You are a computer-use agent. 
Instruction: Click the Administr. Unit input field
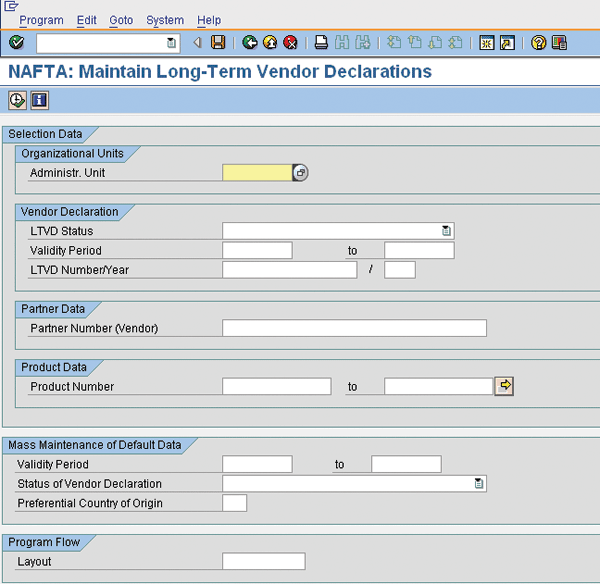pos(257,173)
